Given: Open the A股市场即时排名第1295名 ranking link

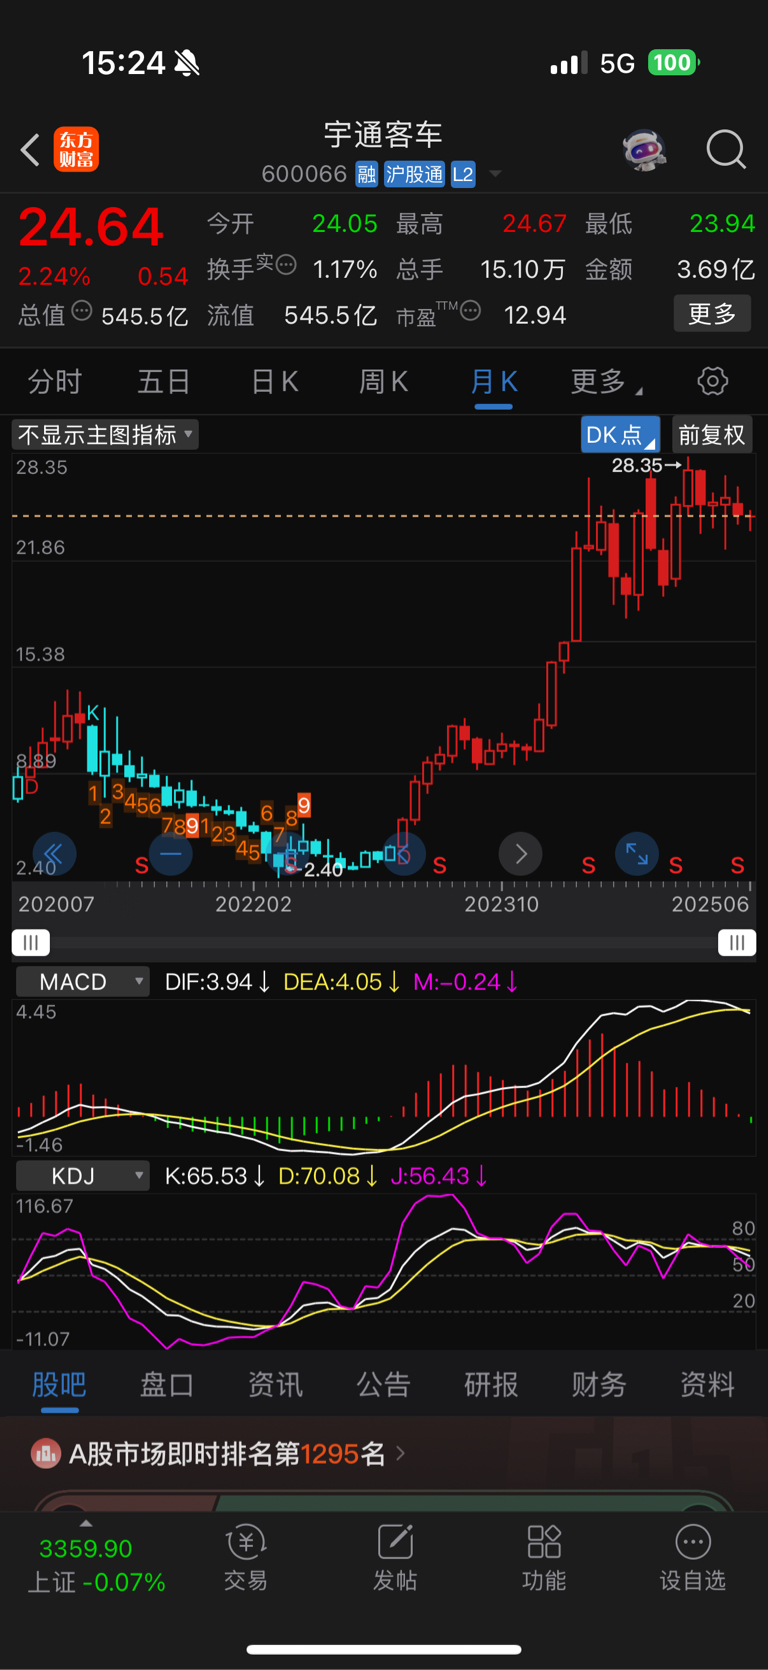Looking at the screenshot, I should click(x=218, y=1453).
